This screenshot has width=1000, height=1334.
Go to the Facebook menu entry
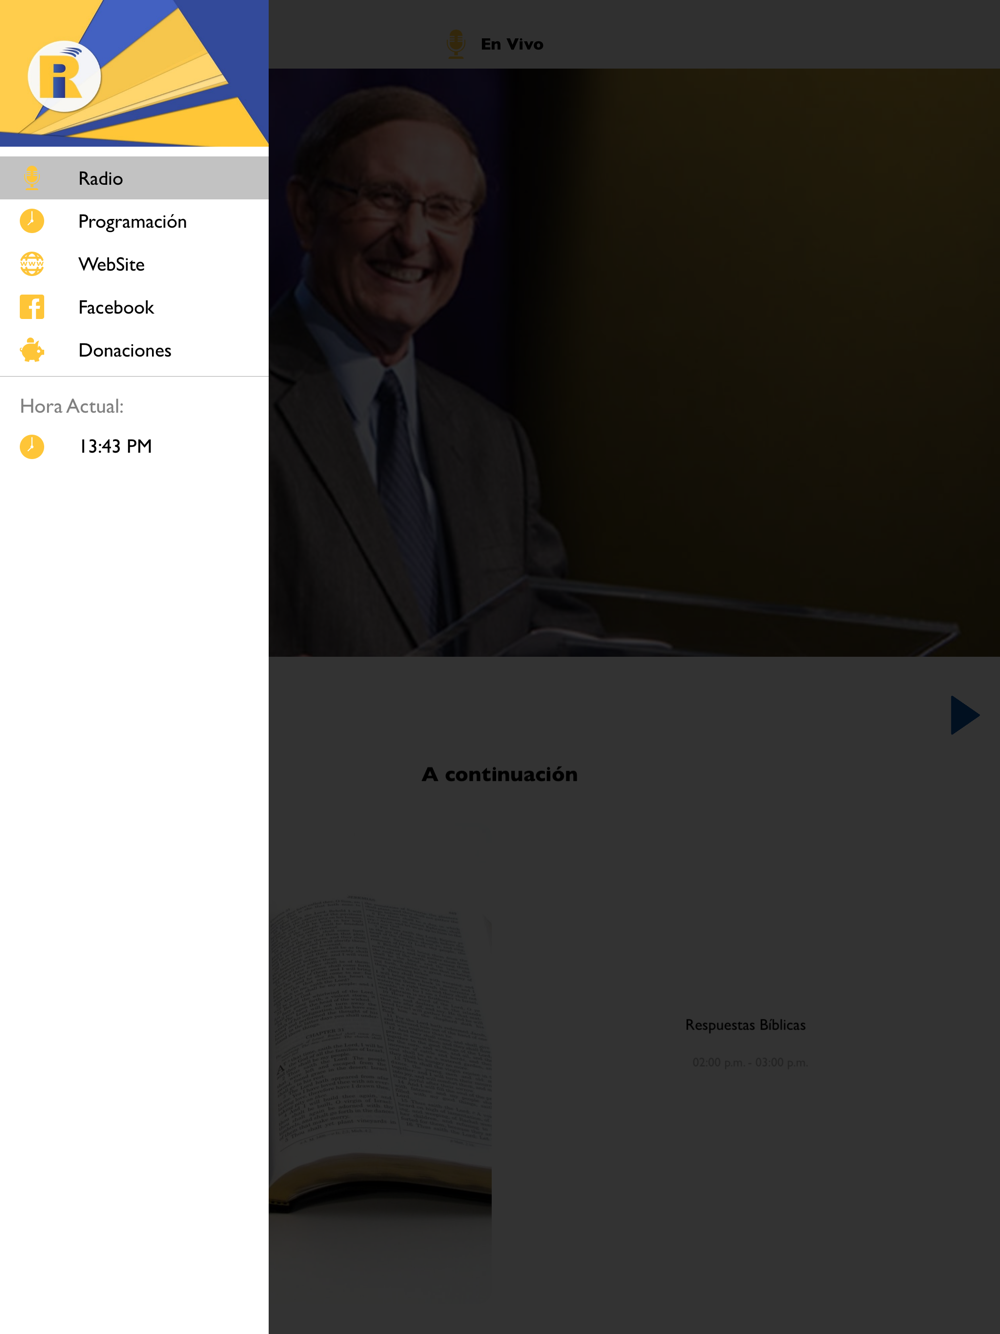click(134, 307)
